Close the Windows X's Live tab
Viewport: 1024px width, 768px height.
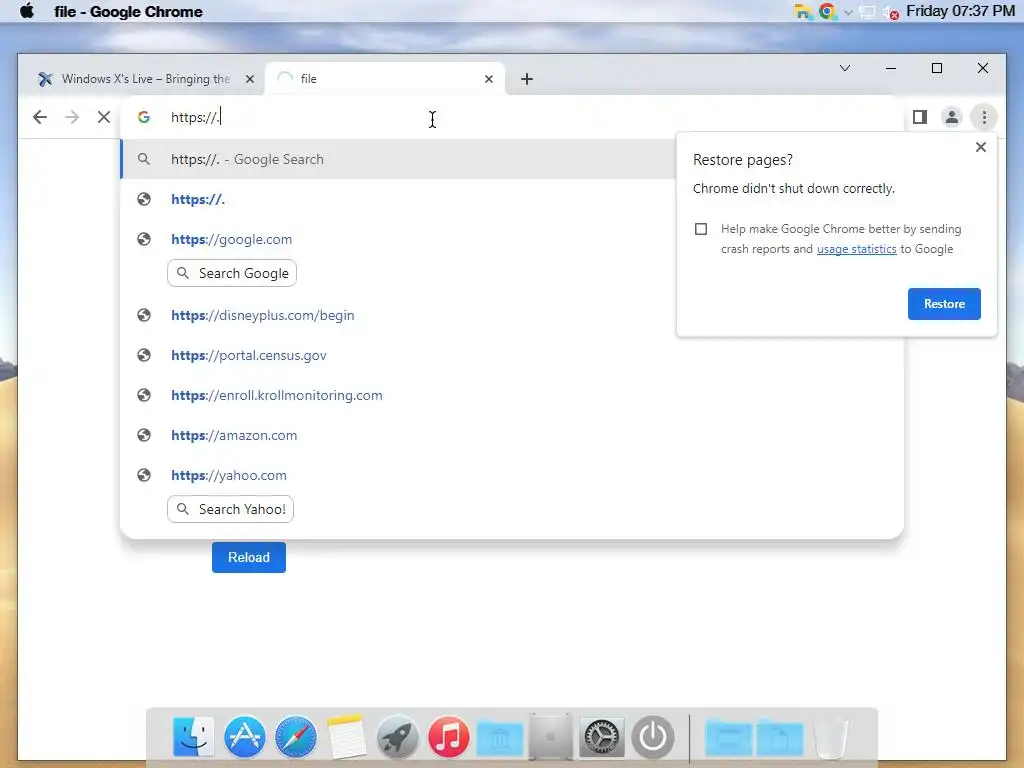coord(249,79)
